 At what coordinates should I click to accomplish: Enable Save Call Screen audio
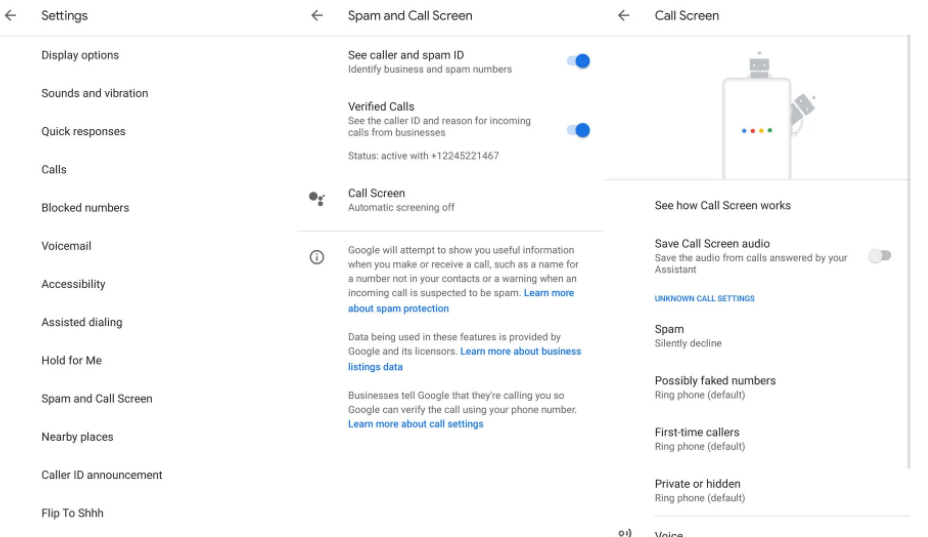click(x=879, y=256)
